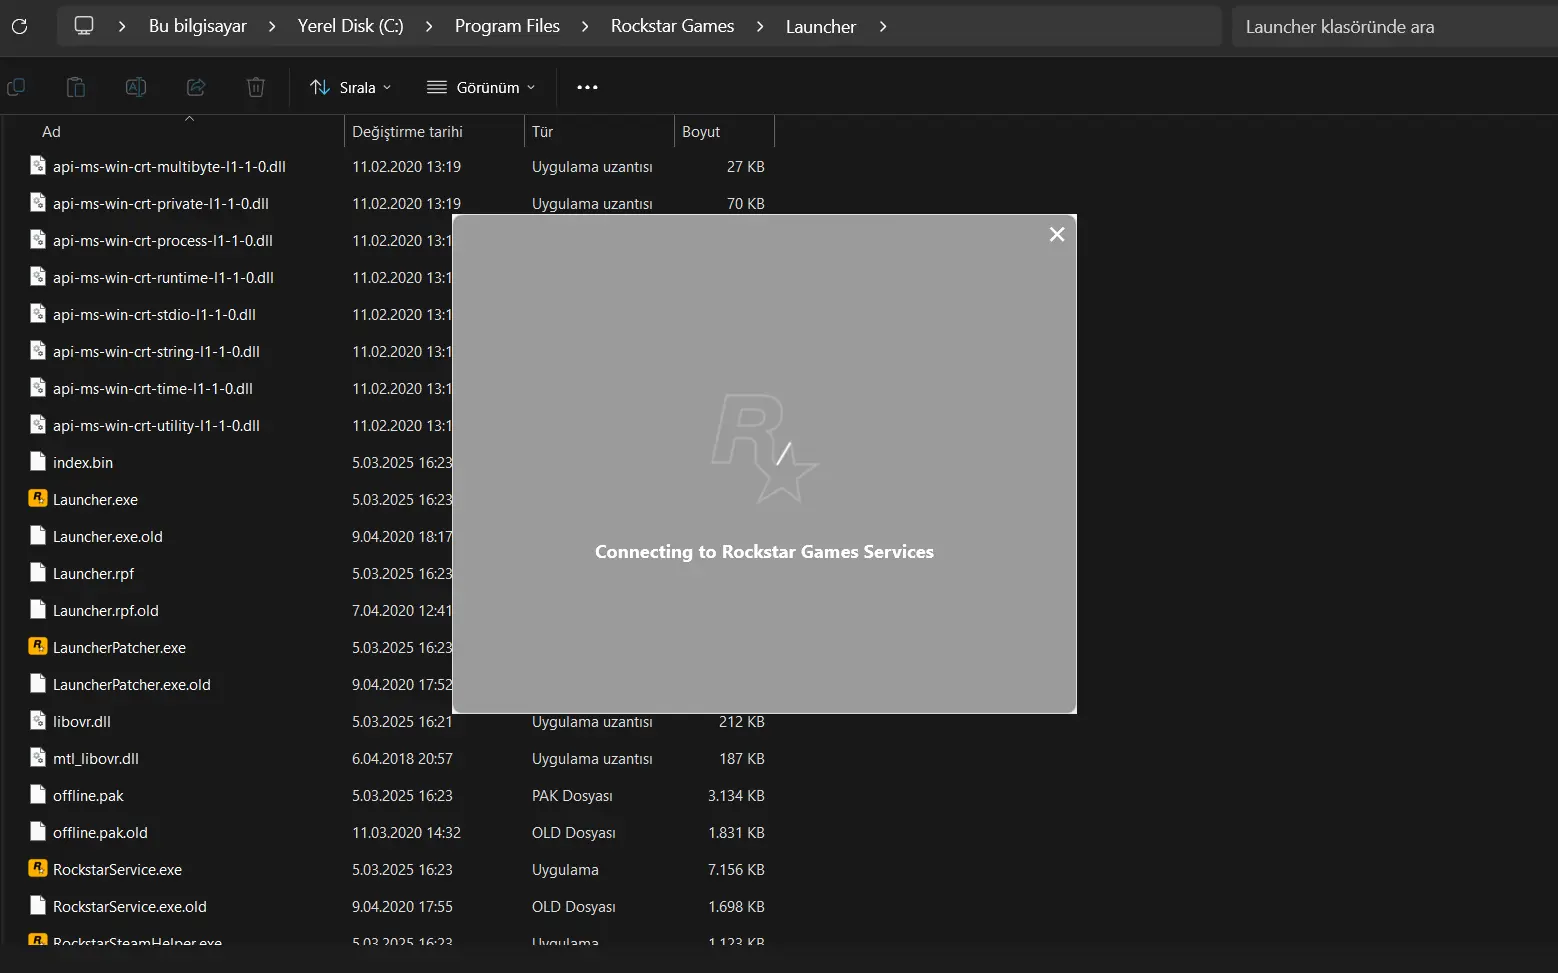This screenshot has height=973, width=1558.
Task: Click the 6.04.2018 20:57 date cell
Action: point(402,759)
